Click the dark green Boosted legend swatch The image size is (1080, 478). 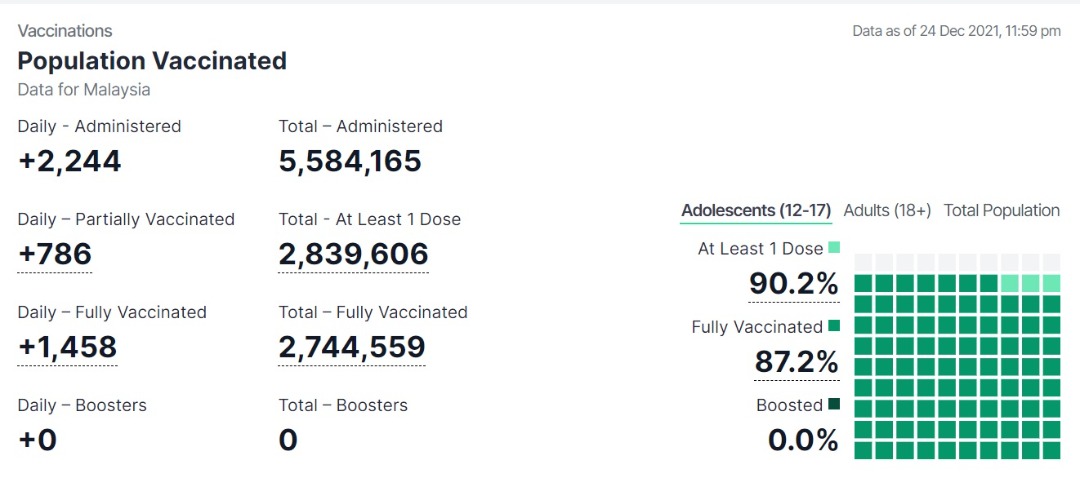click(x=834, y=404)
